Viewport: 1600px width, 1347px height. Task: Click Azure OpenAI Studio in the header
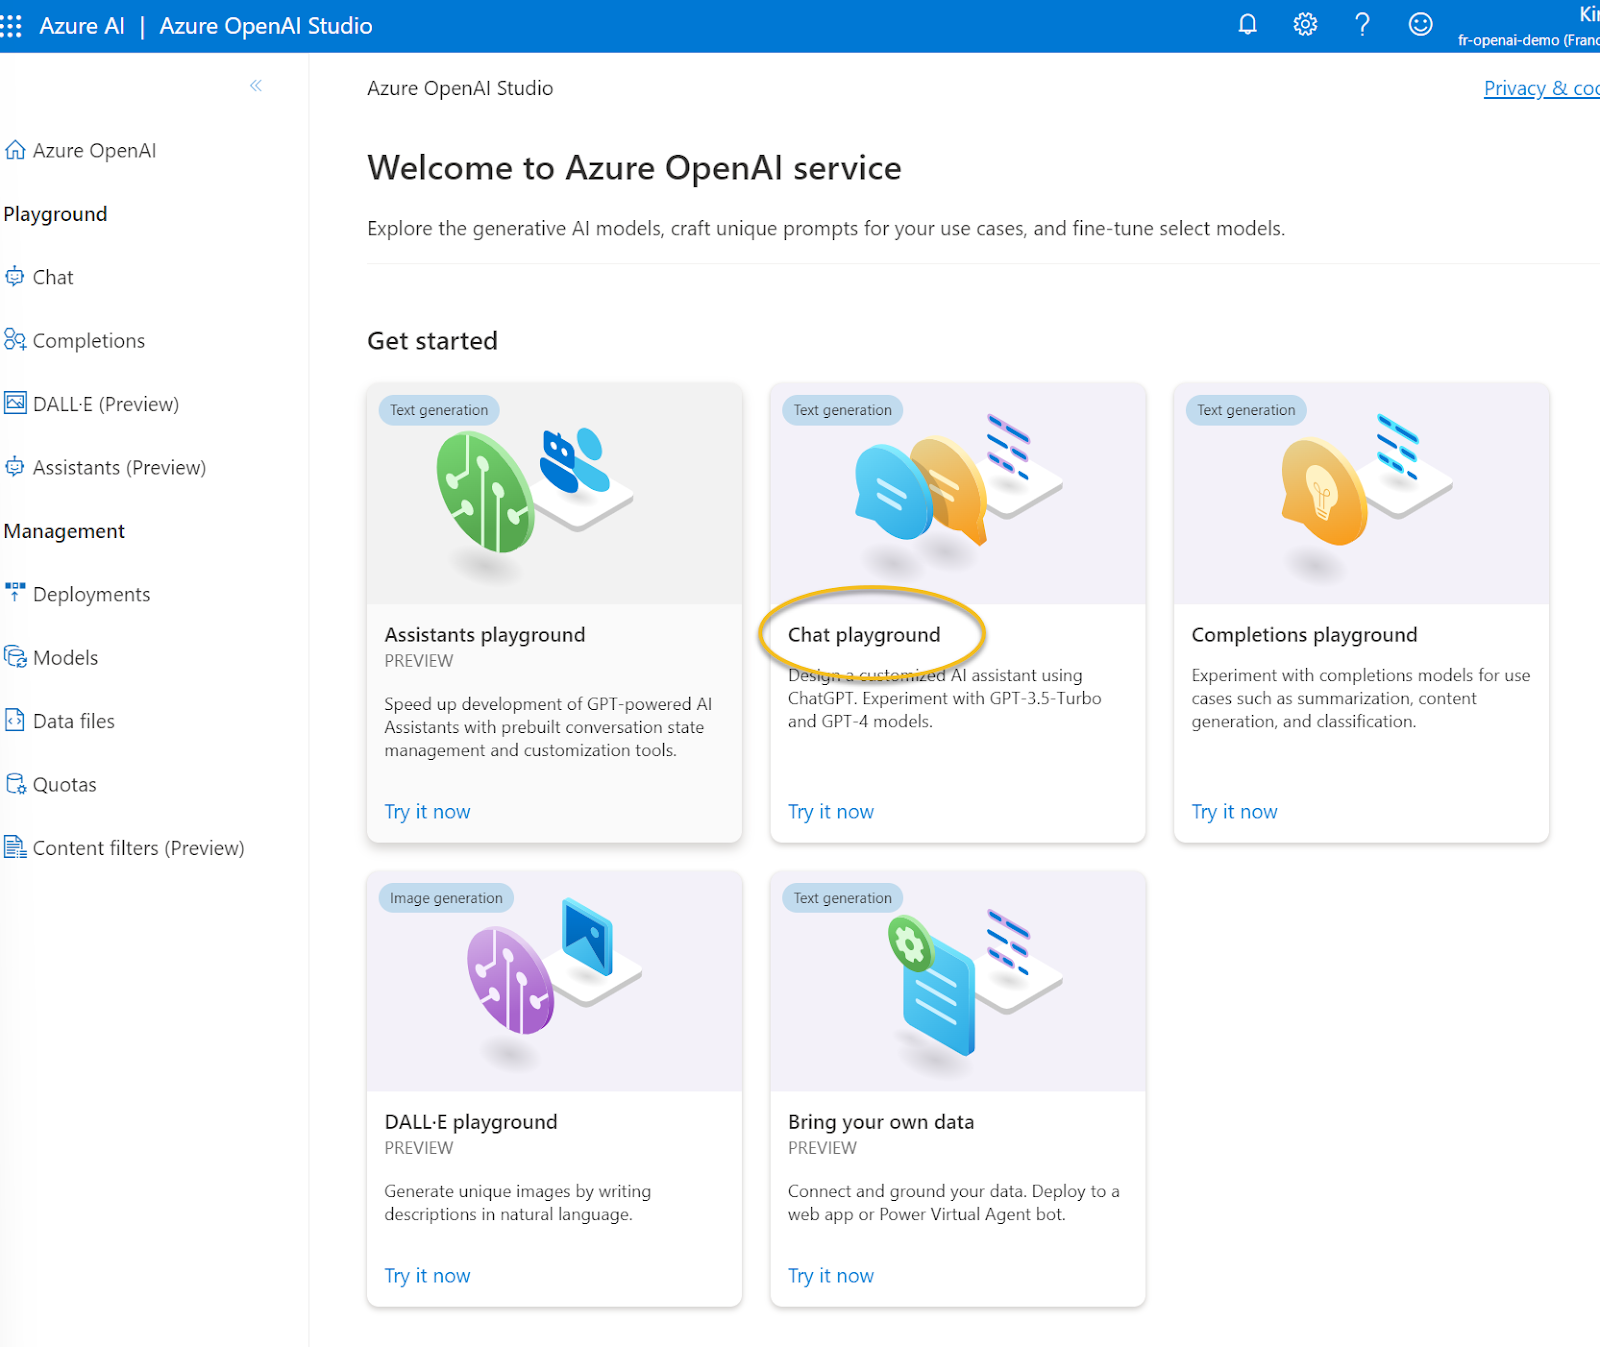[x=266, y=26]
